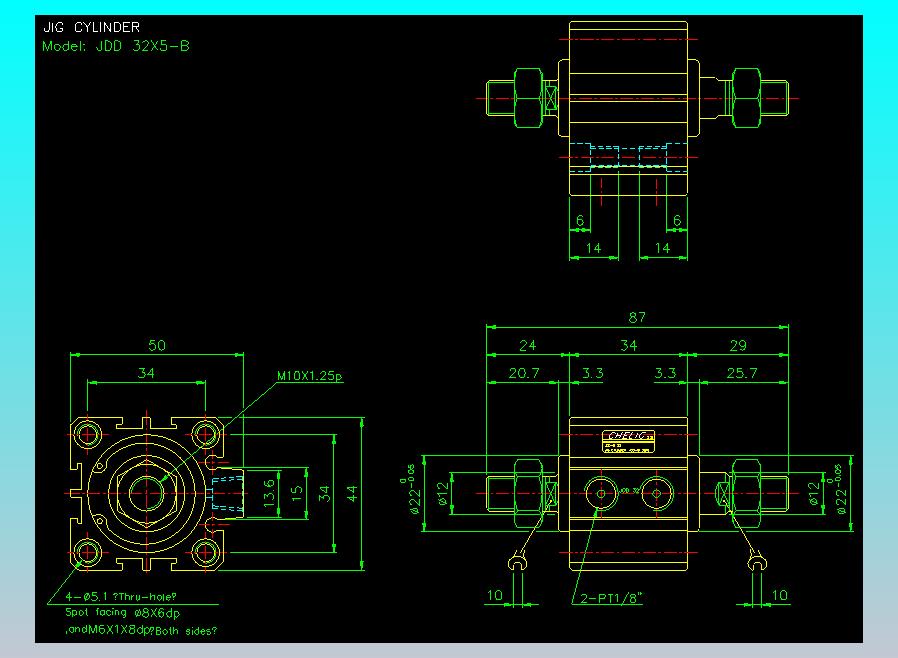Pick the '34' dimension below the 50
This screenshot has height=658, width=898.
pos(146,373)
